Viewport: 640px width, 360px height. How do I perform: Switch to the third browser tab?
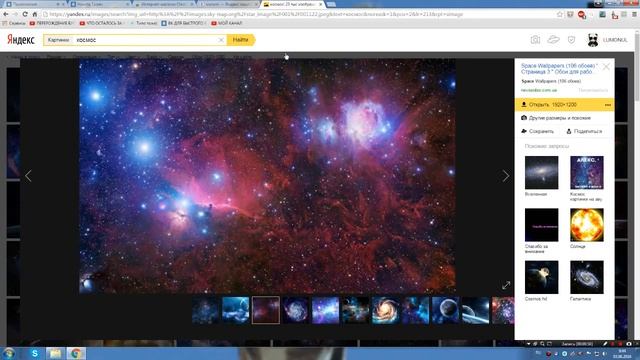[164, 4]
